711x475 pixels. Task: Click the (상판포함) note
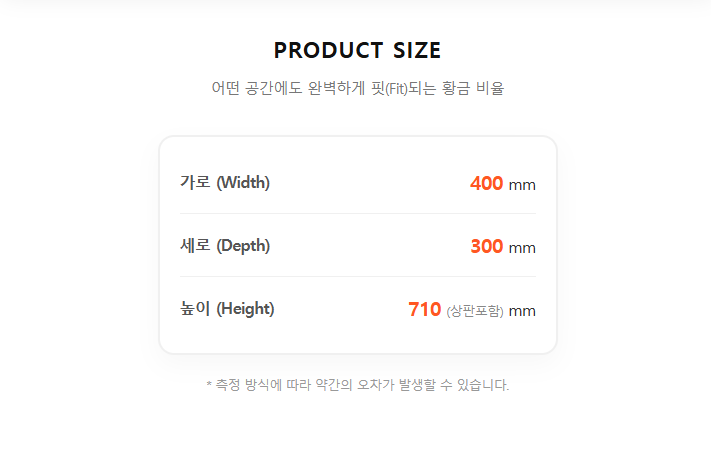pos(475,311)
